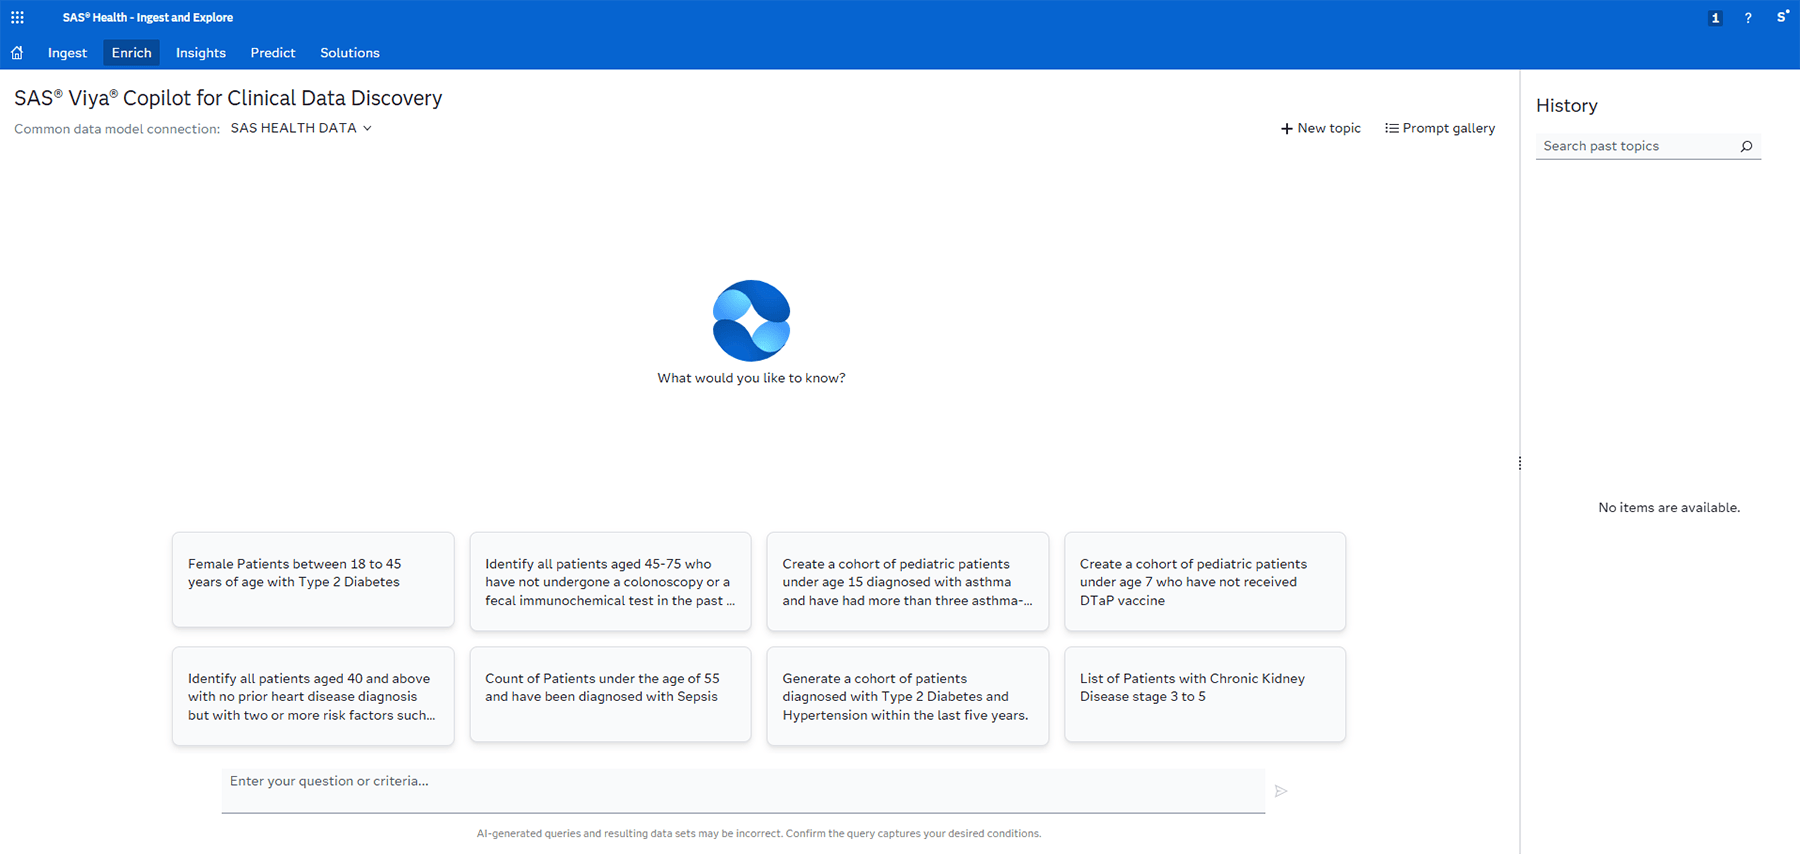Select the colonoscopy patients aged 45-75 prompt
1800x854 pixels.
point(610,582)
